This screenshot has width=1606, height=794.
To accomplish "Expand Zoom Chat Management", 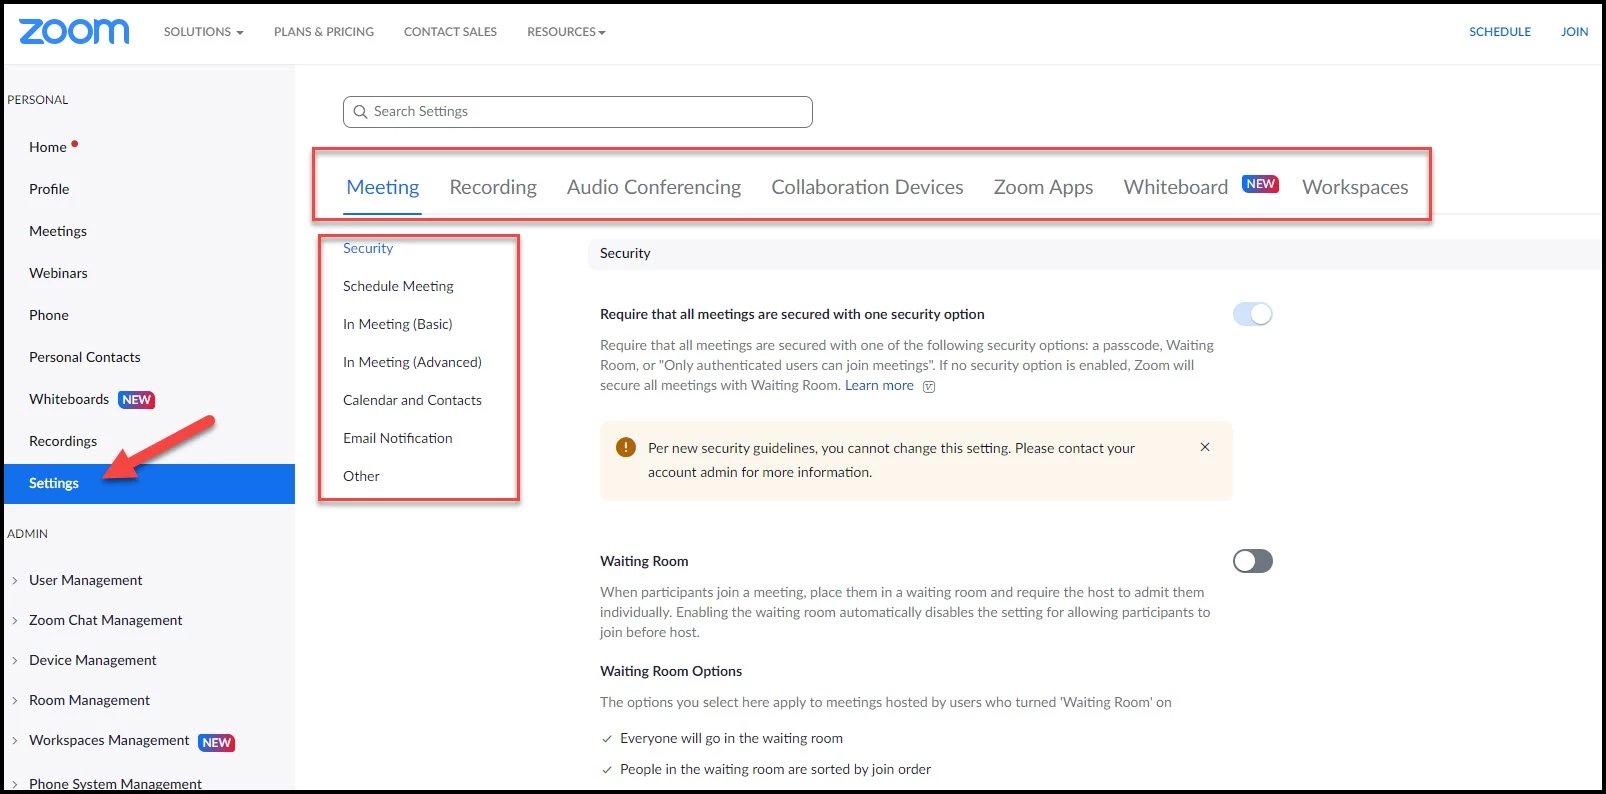I will pos(15,620).
